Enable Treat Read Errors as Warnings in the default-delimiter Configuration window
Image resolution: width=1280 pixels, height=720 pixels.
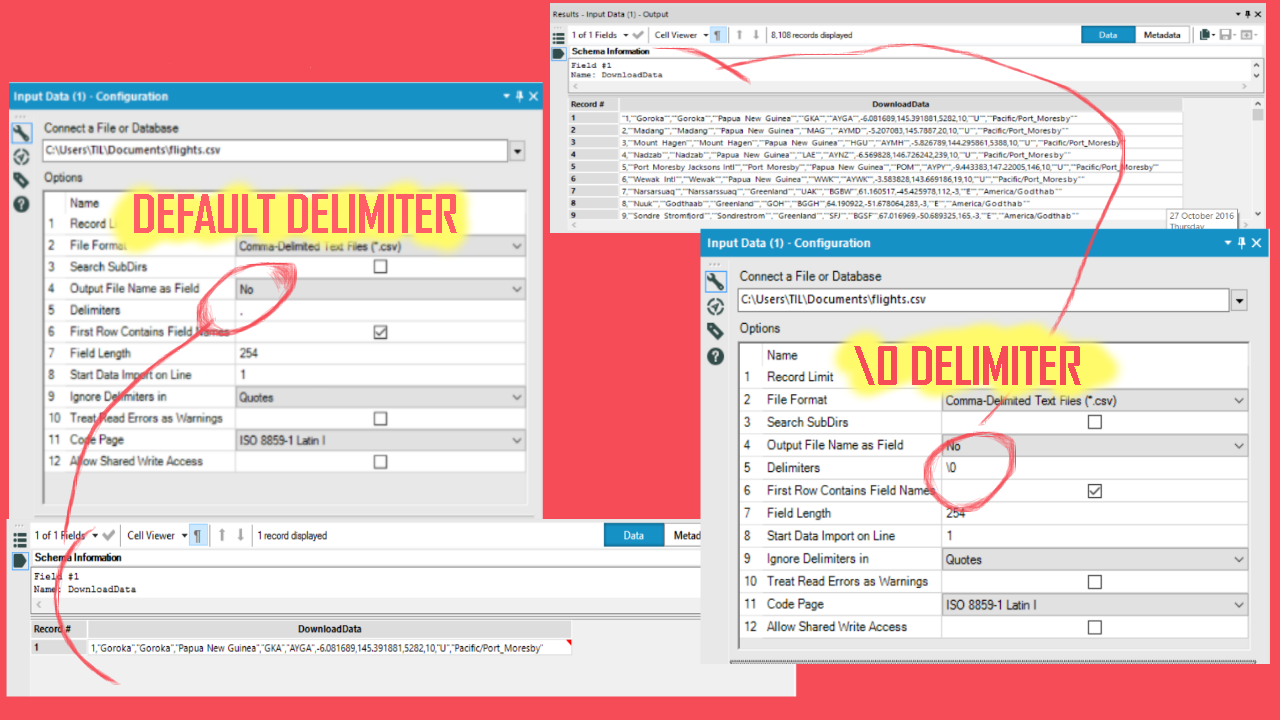pyautogui.click(x=380, y=418)
